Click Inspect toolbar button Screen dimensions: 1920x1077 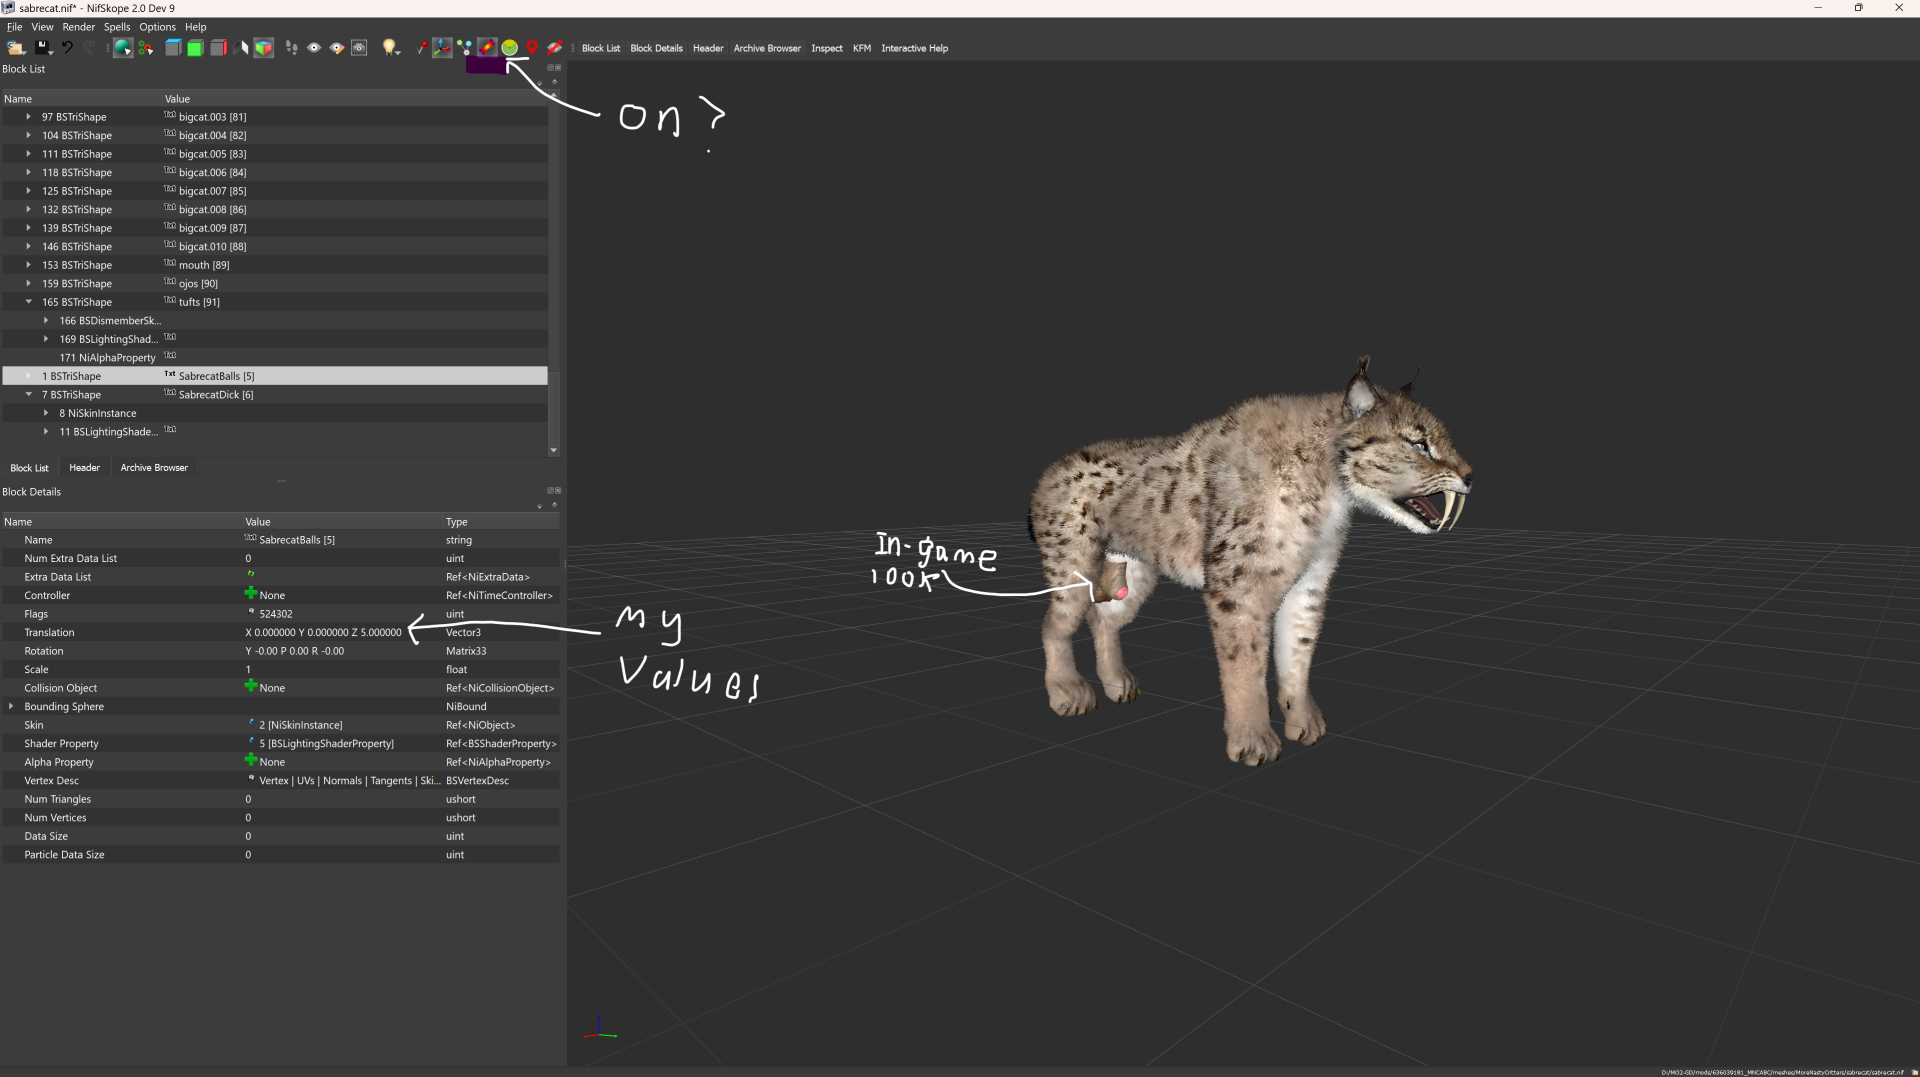click(827, 48)
